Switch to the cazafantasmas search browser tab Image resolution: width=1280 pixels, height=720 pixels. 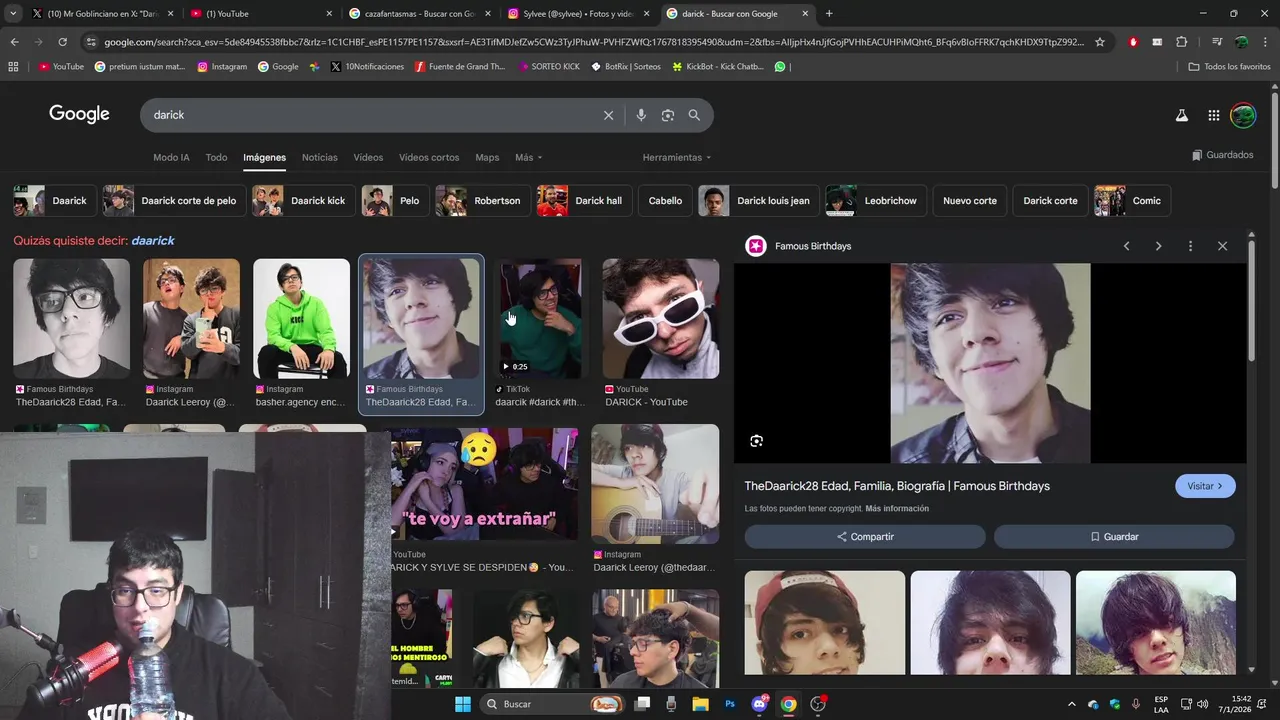[x=420, y=14]
